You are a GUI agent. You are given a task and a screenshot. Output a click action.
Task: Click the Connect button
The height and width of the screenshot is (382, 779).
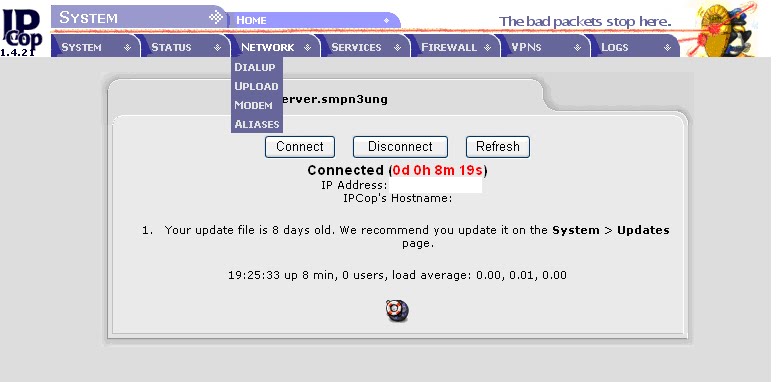[x=300, y=147]
